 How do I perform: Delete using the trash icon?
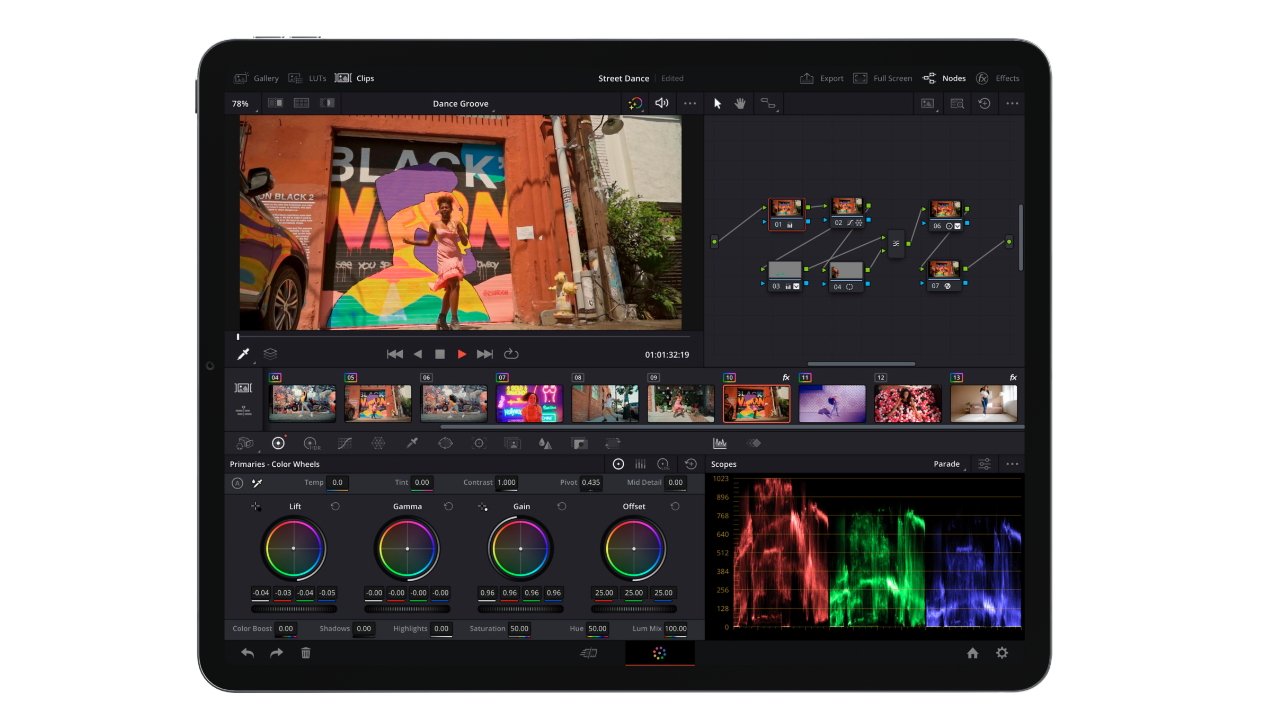[306, 653]
